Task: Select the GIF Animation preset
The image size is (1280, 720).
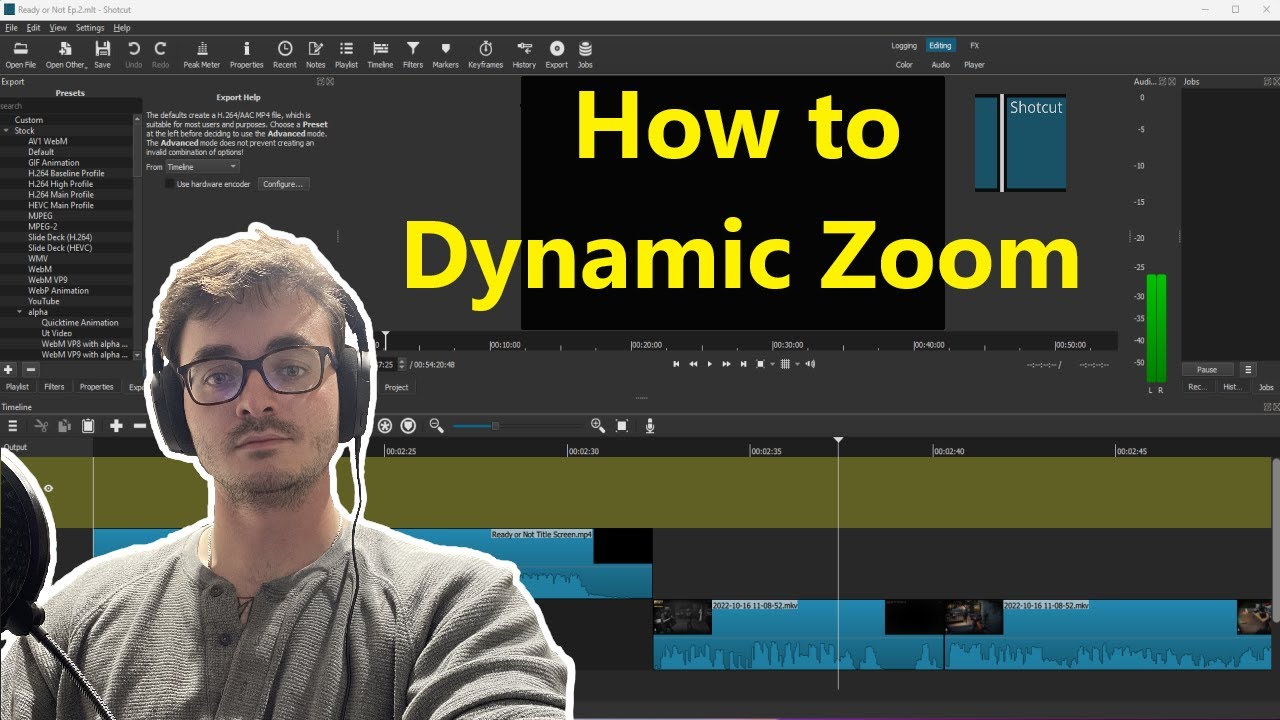Action: click(54, 163)
